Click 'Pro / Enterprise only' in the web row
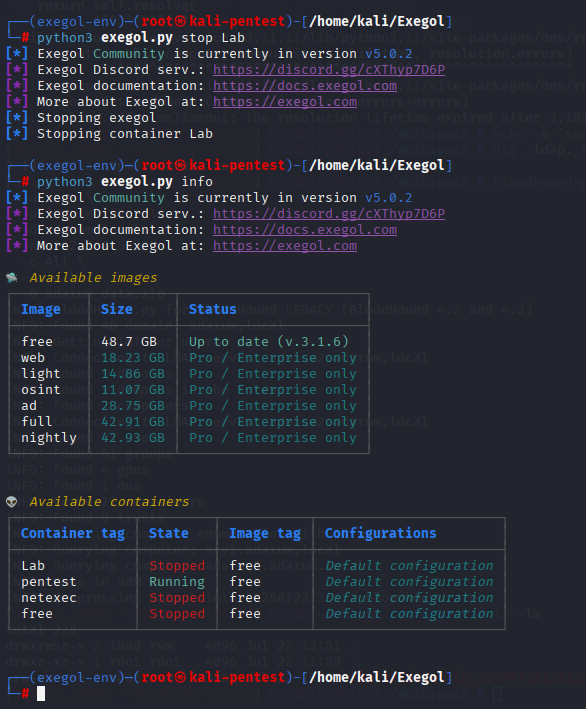Screen dimensions: 586x709 click(x=273, y=358)
